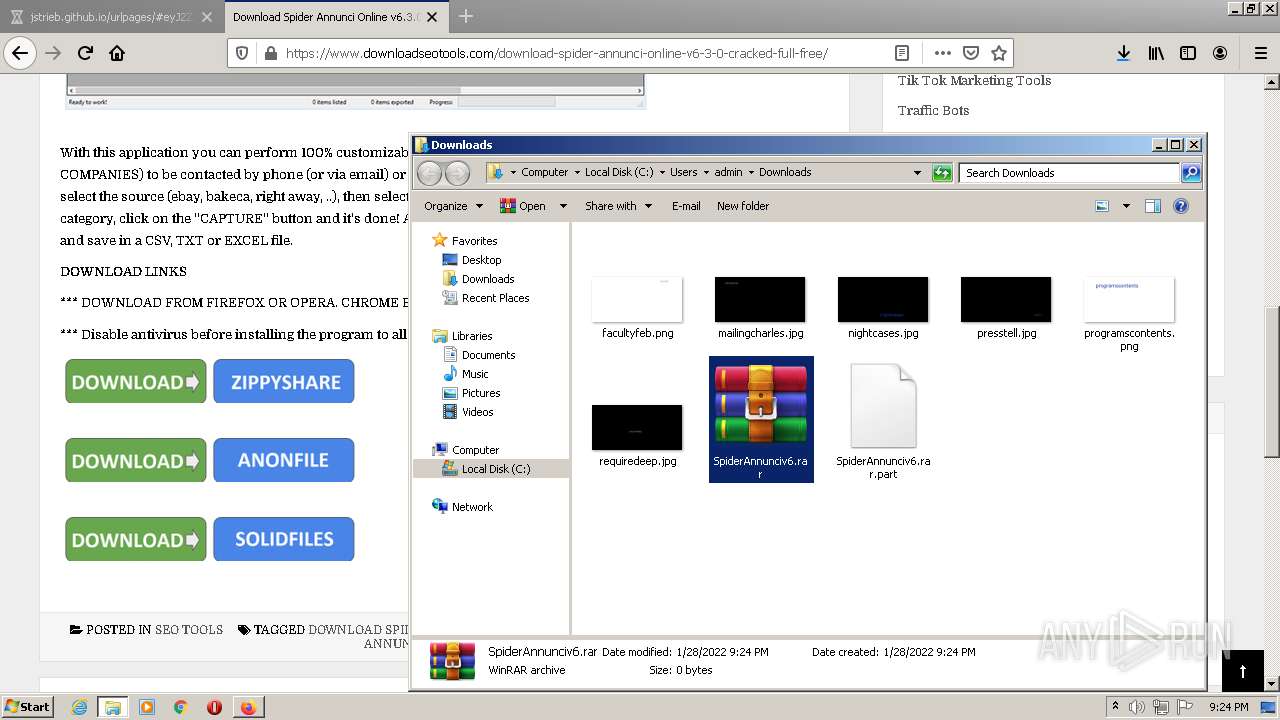This screenshot has width=1280, height=720.
Task: Click the ANONFILE download button
Action: (284, 460)
